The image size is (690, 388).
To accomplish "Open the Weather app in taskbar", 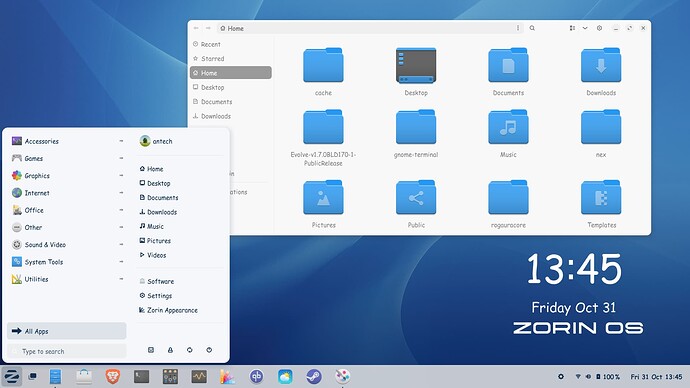I will [285, 377].
